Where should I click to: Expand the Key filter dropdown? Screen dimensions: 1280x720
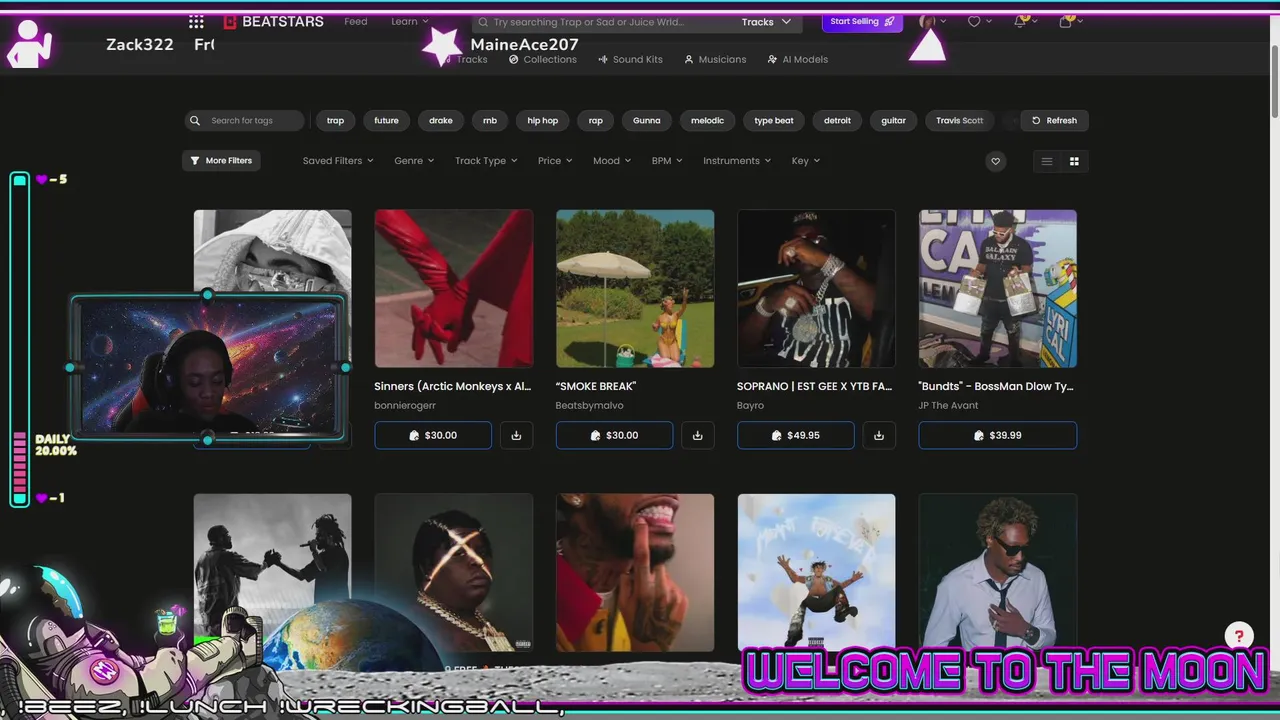pos(806,161)
